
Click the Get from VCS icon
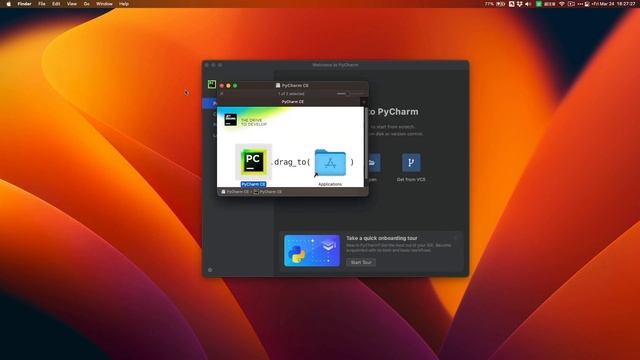(411, 162)
